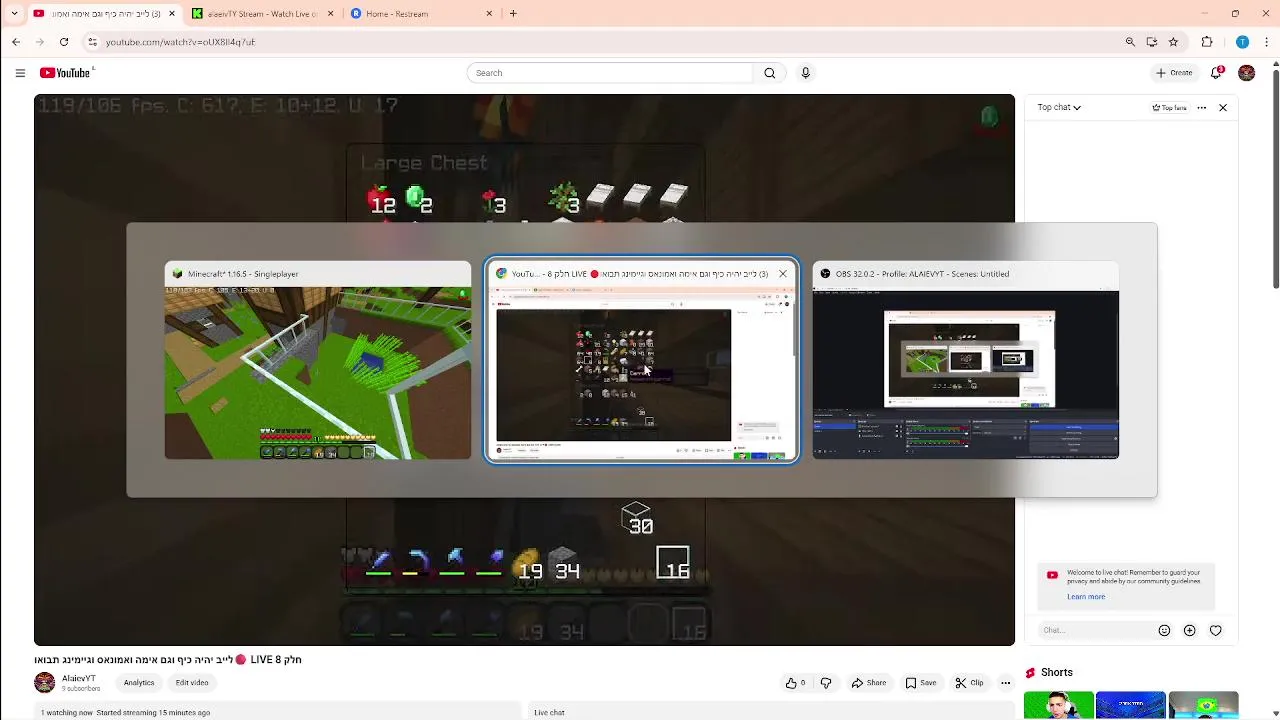Click the video title text
The image size is (1280, 720).
168,660
